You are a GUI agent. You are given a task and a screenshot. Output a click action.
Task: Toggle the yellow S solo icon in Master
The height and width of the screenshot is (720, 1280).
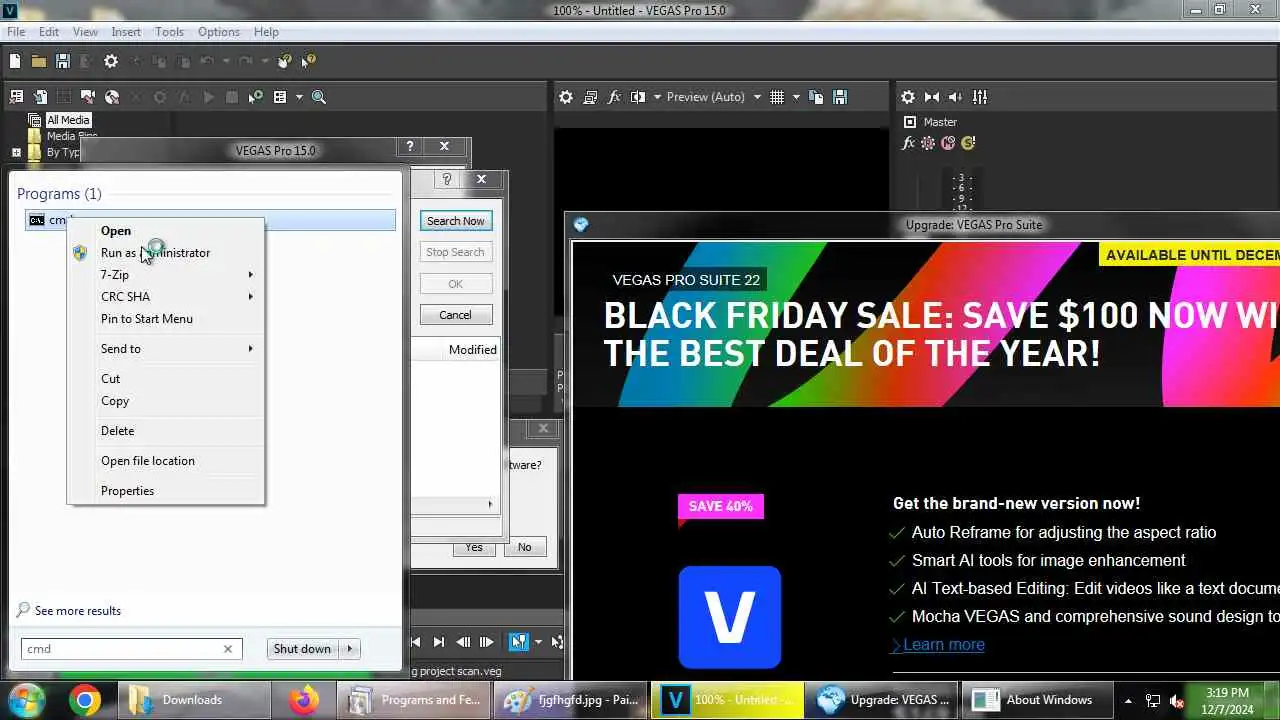point(967,143)
